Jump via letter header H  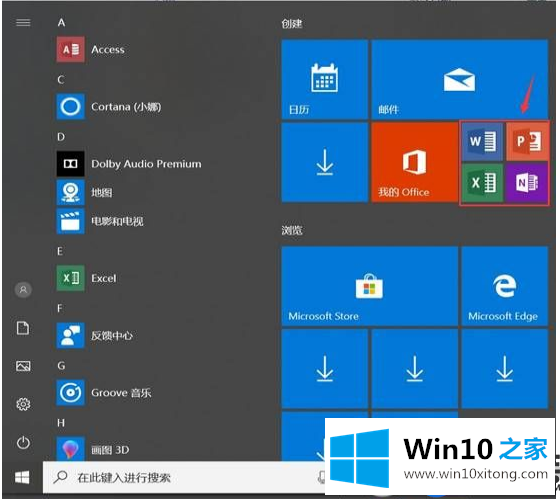click(x=61, y=423)
